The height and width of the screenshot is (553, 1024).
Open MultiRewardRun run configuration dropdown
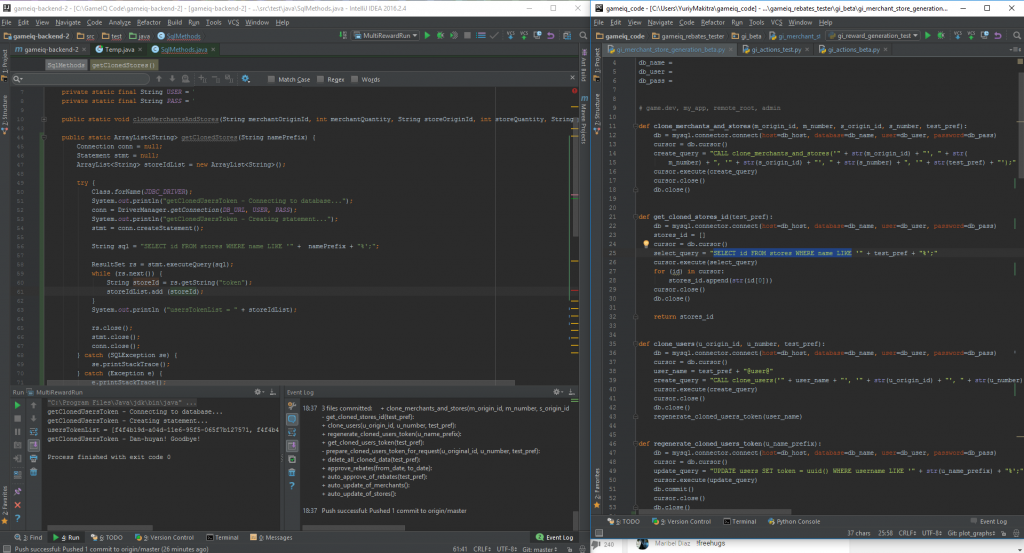(x=386, y=36)
